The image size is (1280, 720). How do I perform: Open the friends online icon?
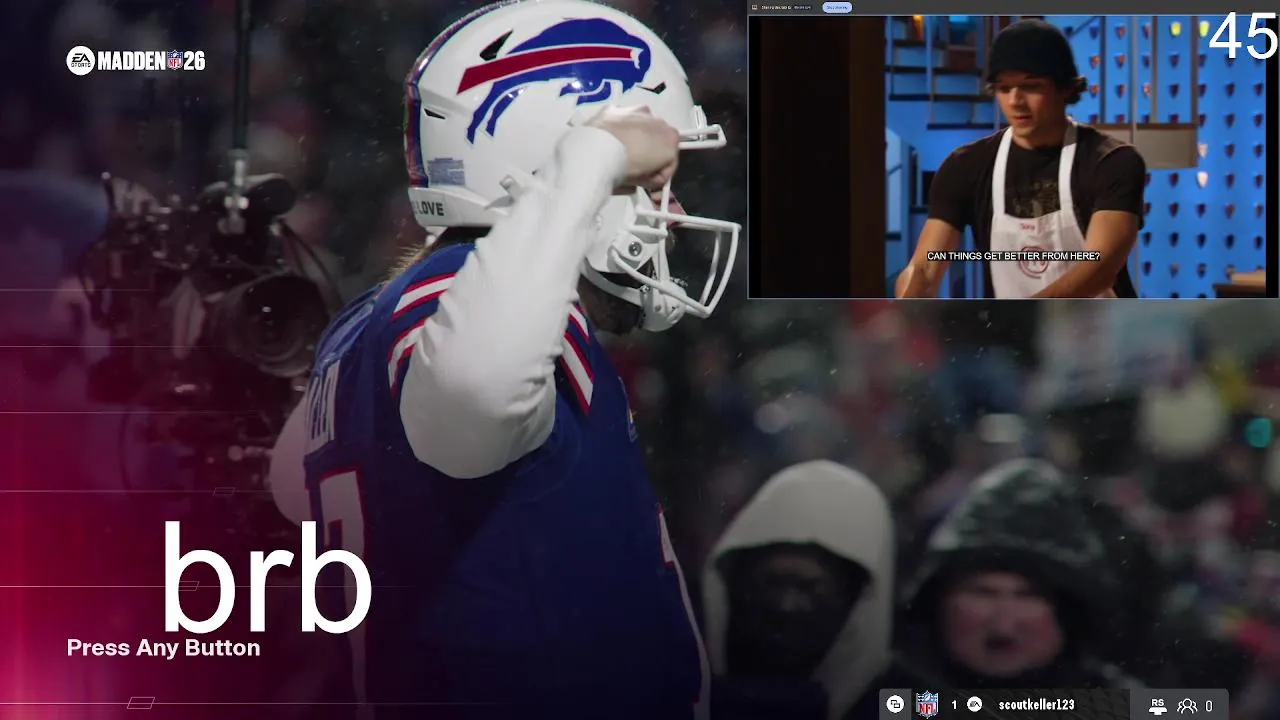(x=1187, y=706)
